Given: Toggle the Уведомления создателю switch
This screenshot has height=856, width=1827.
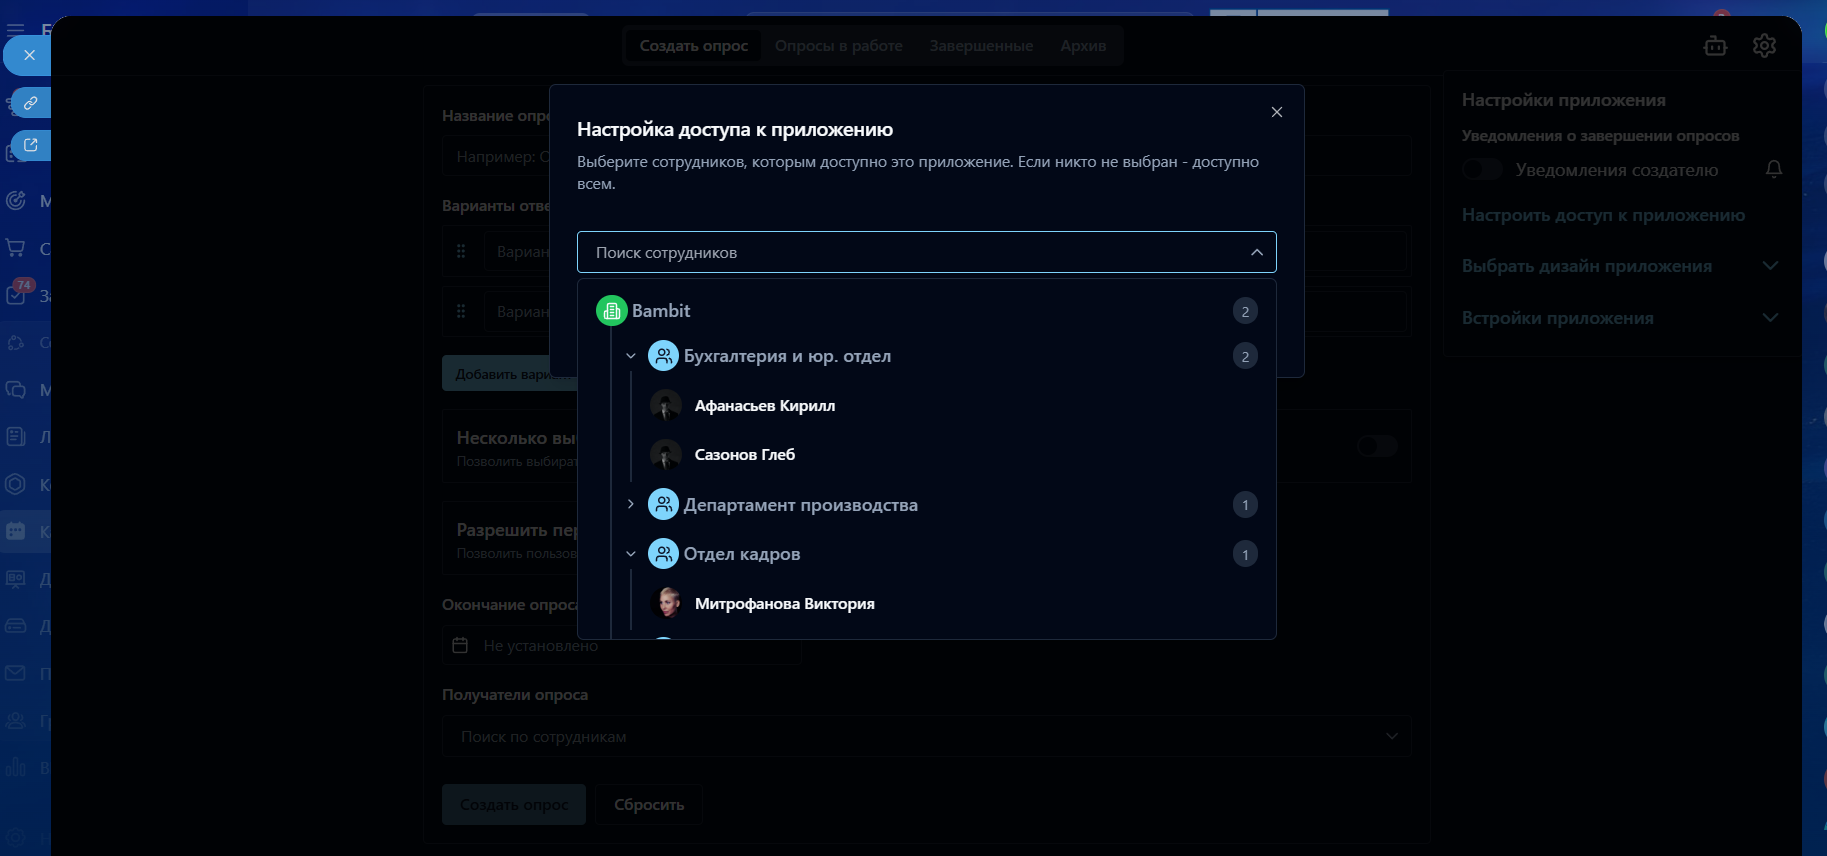Looking at the screenshot, I should click(x=1482, y=170).
